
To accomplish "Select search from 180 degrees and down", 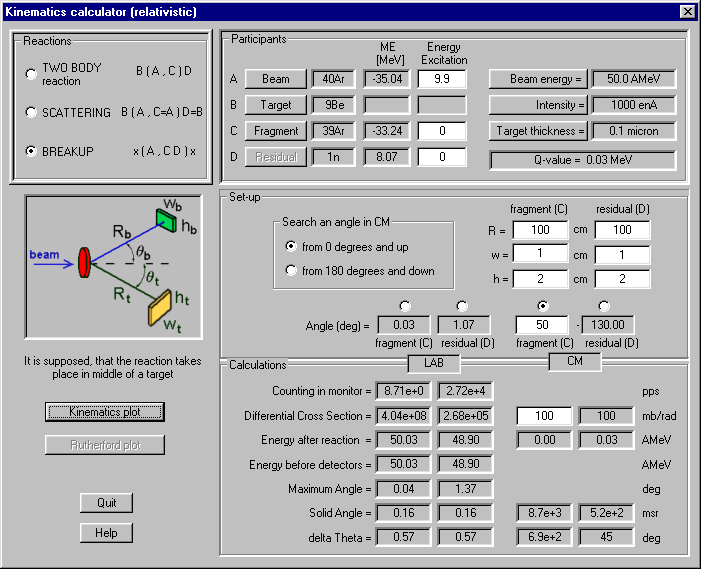I will tap(291, 270).
